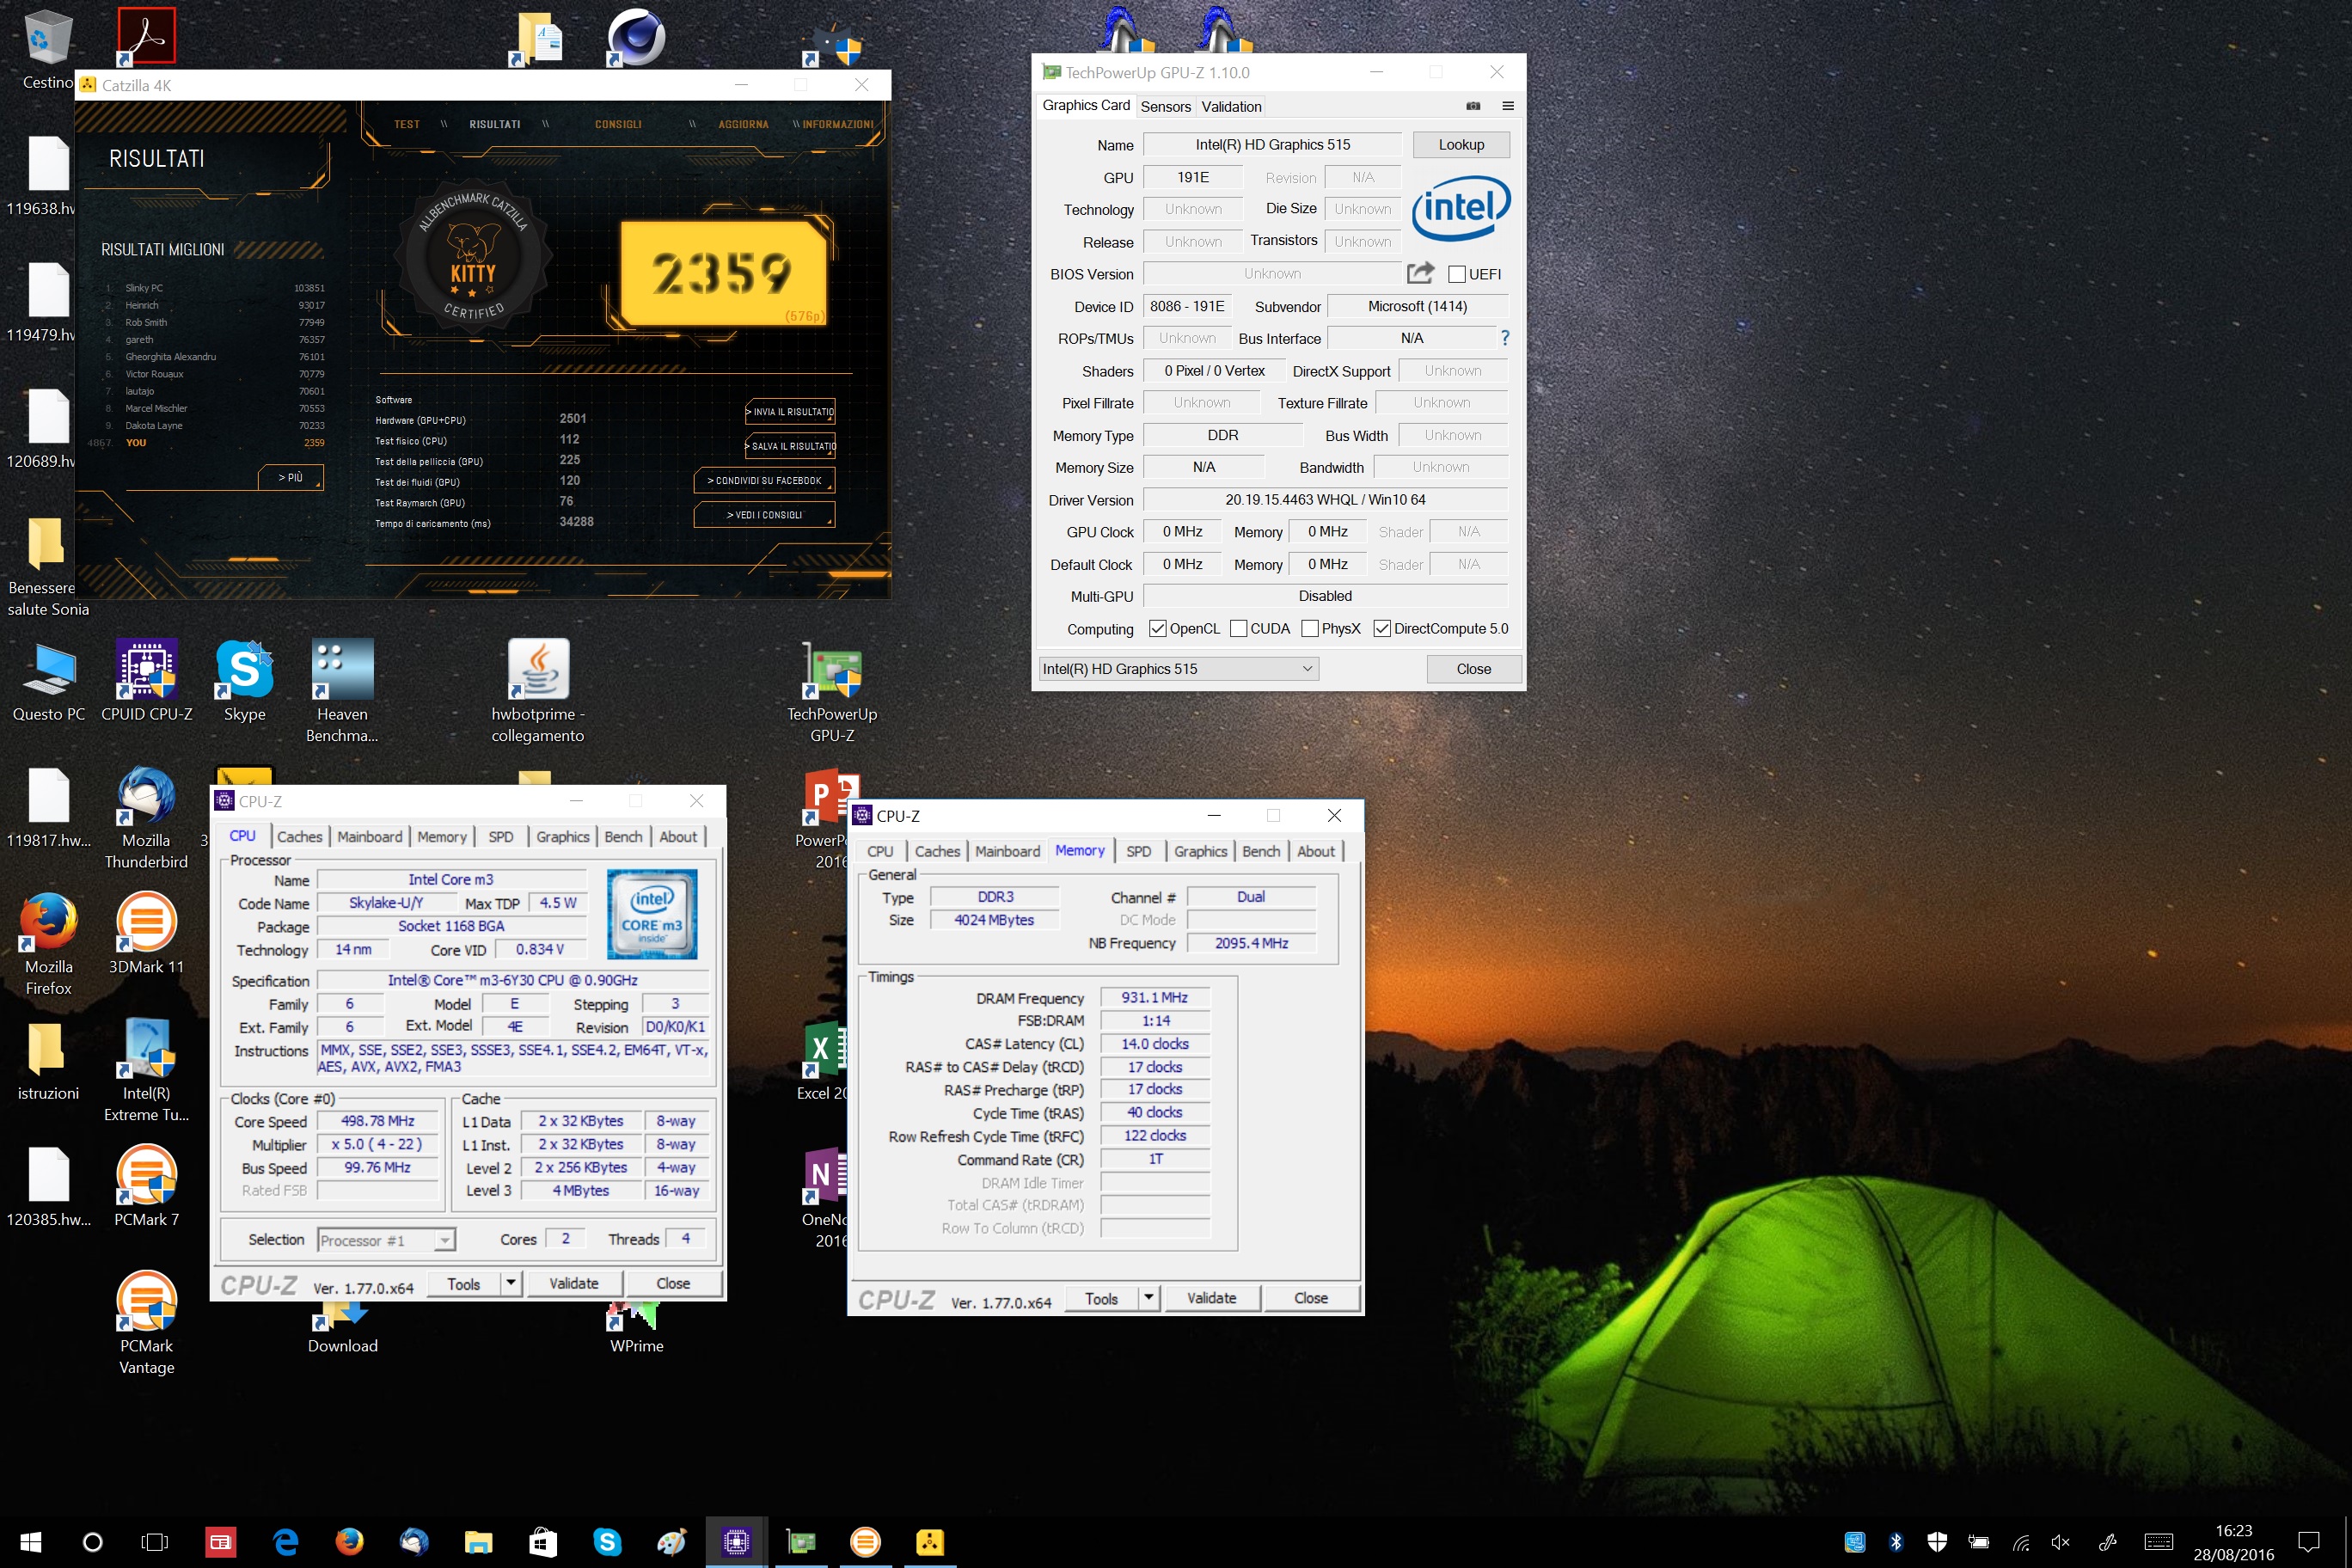Switch to CPU-Z taskbar button
The image size is (2352, 1568).
click(736, 1541)
